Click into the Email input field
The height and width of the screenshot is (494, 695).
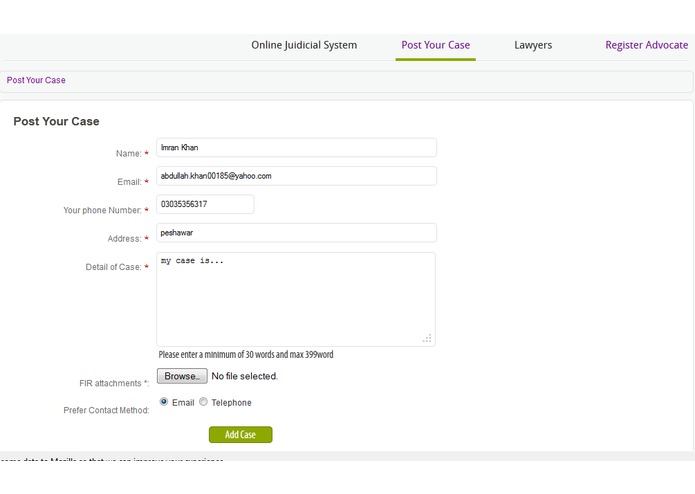297,176
